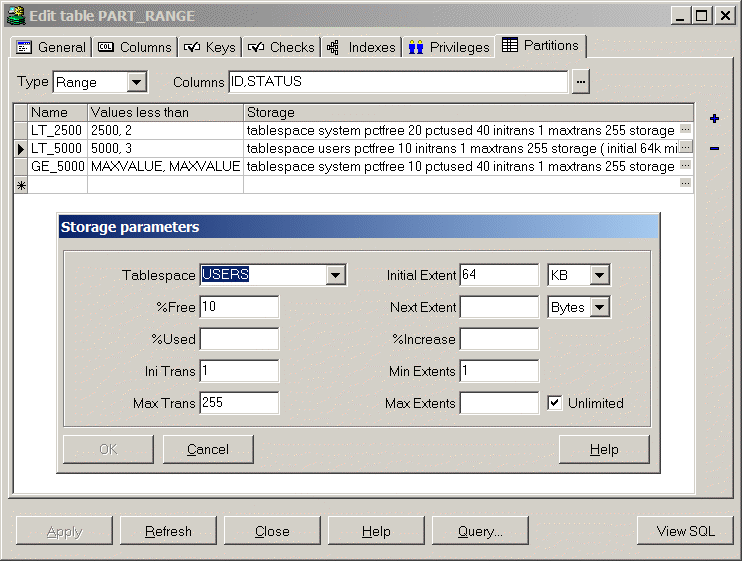The width and height of the screenshot is (742, 561).
Task: Switch to the General tab
Action: [x=51, y=47]
